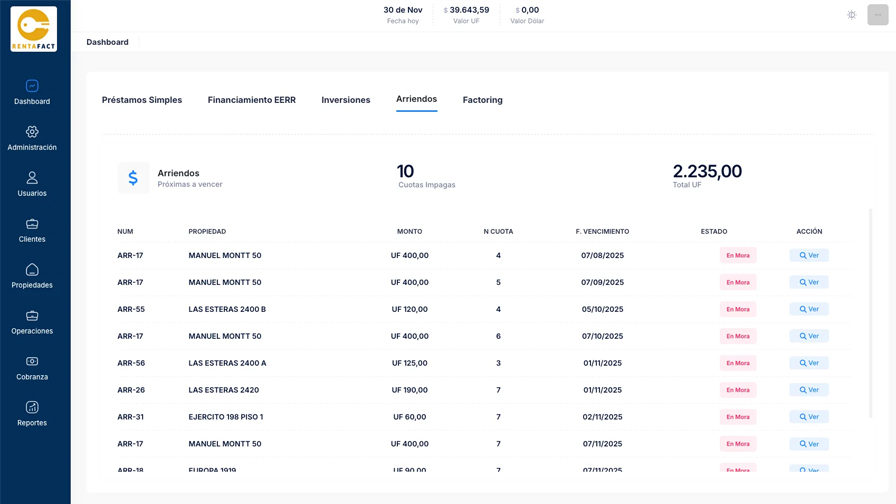Click the Dashboard breadcrumb title
The height and width of the screenshot is (504, 896).
coord(107,42)
